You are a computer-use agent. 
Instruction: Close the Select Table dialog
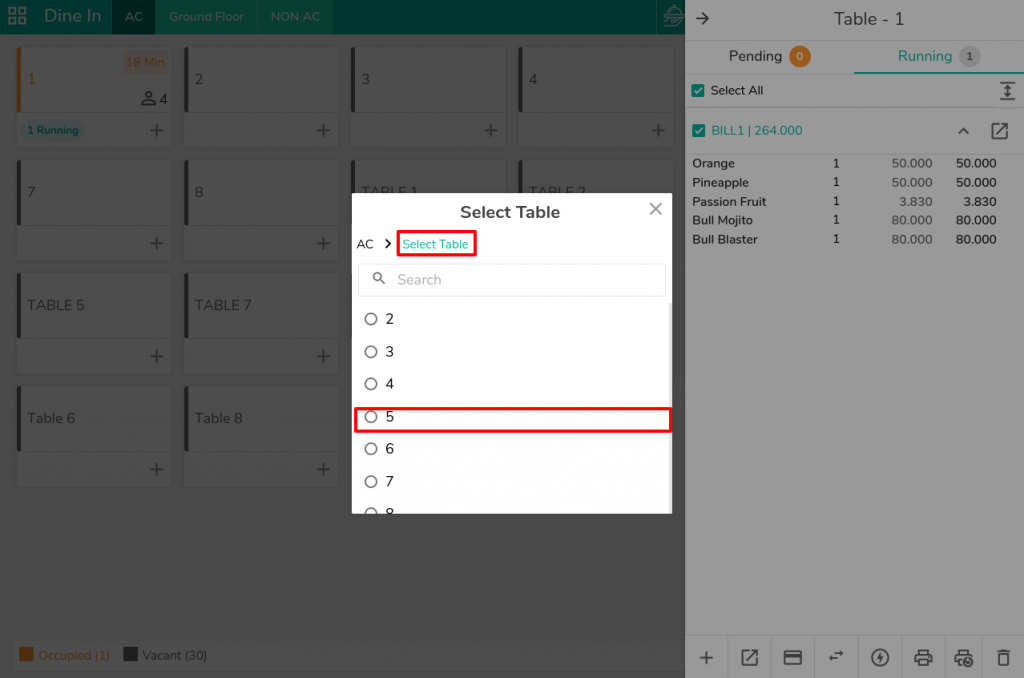click(655, 209)
